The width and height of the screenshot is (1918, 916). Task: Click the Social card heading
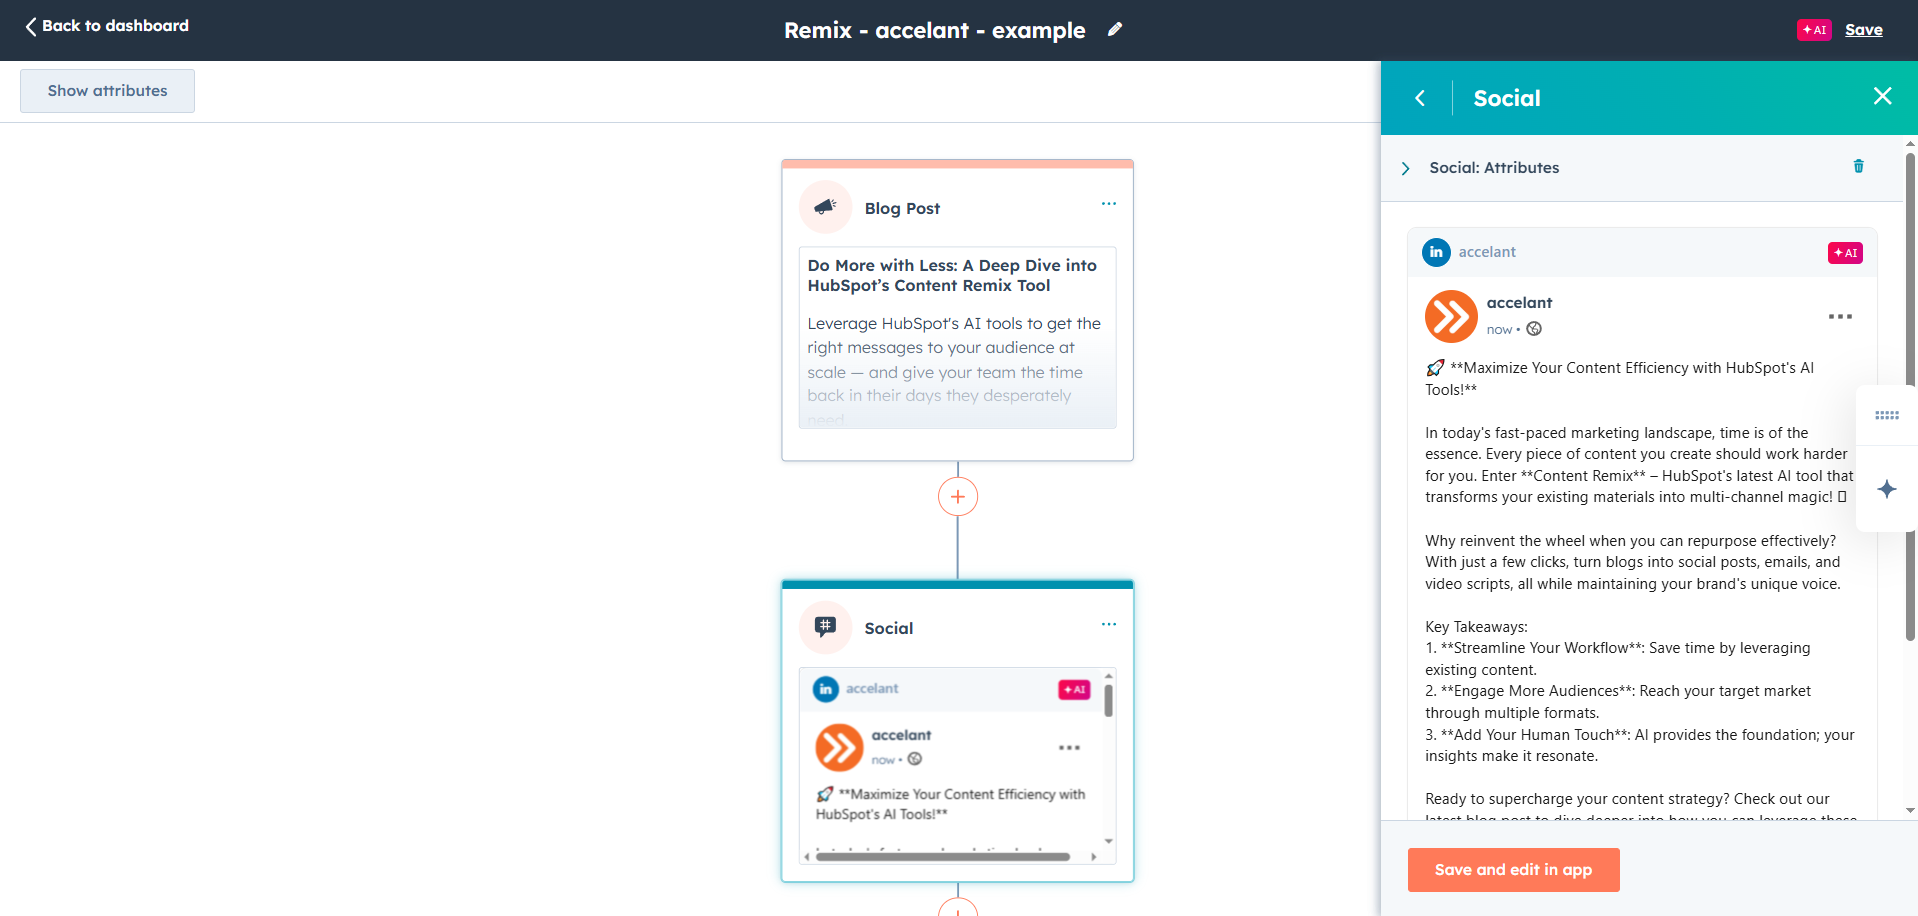coord(888,628)
